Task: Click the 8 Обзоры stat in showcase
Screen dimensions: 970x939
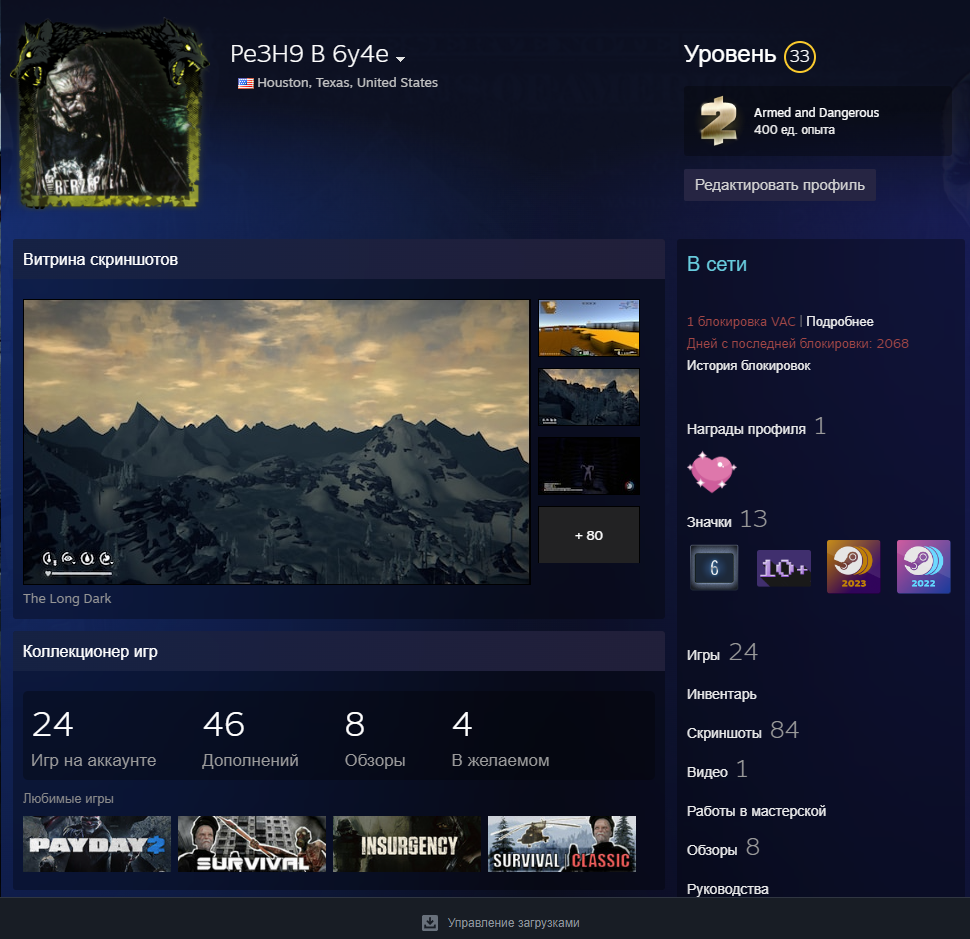Action: [x=375, y=737]
